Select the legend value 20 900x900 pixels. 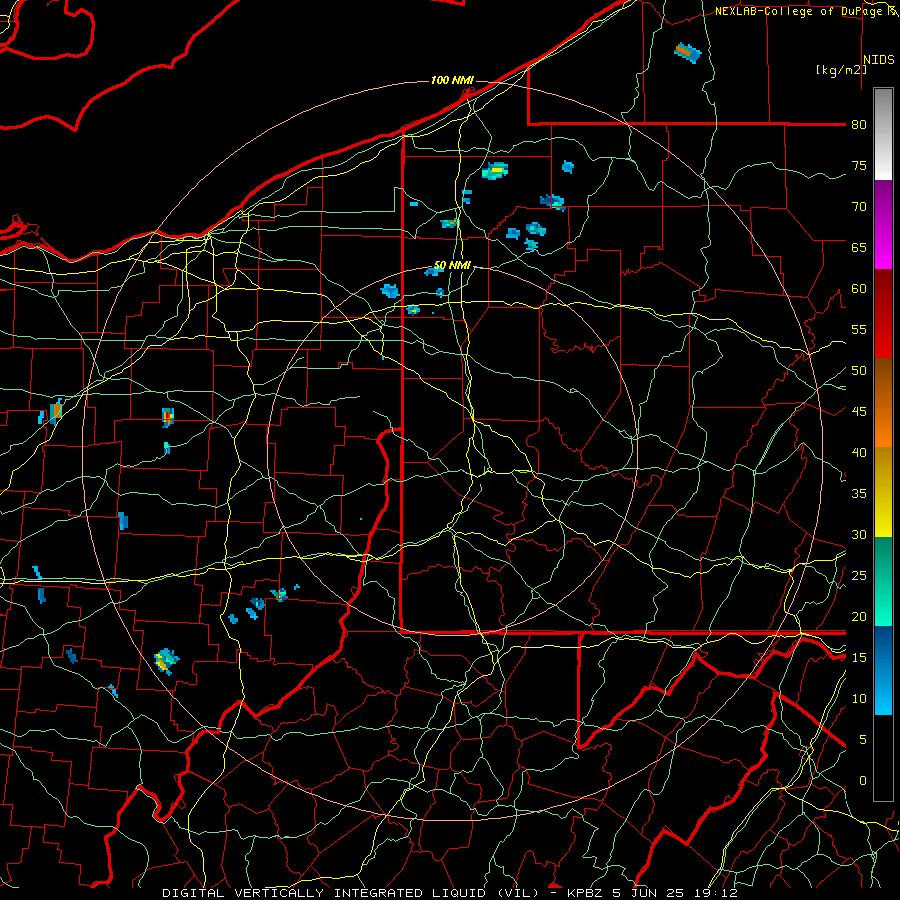pos(859,617)
